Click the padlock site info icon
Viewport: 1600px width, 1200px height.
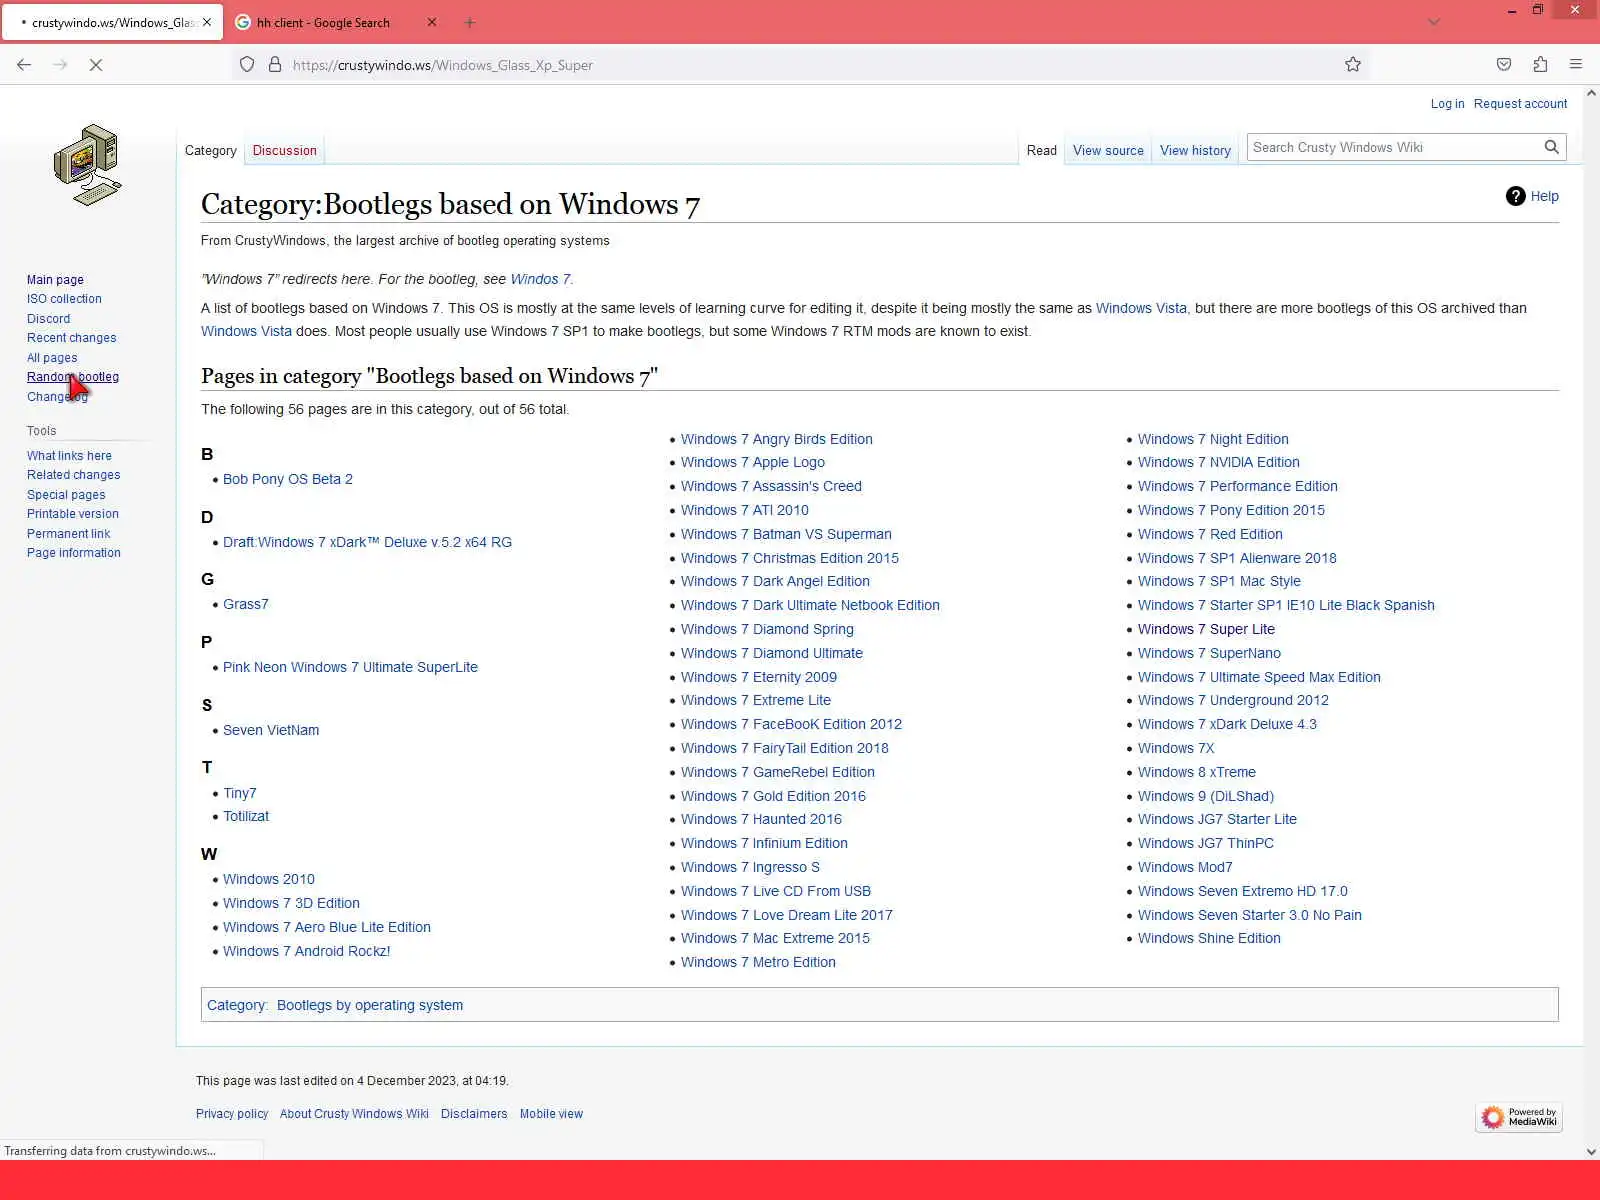[275, 65]
